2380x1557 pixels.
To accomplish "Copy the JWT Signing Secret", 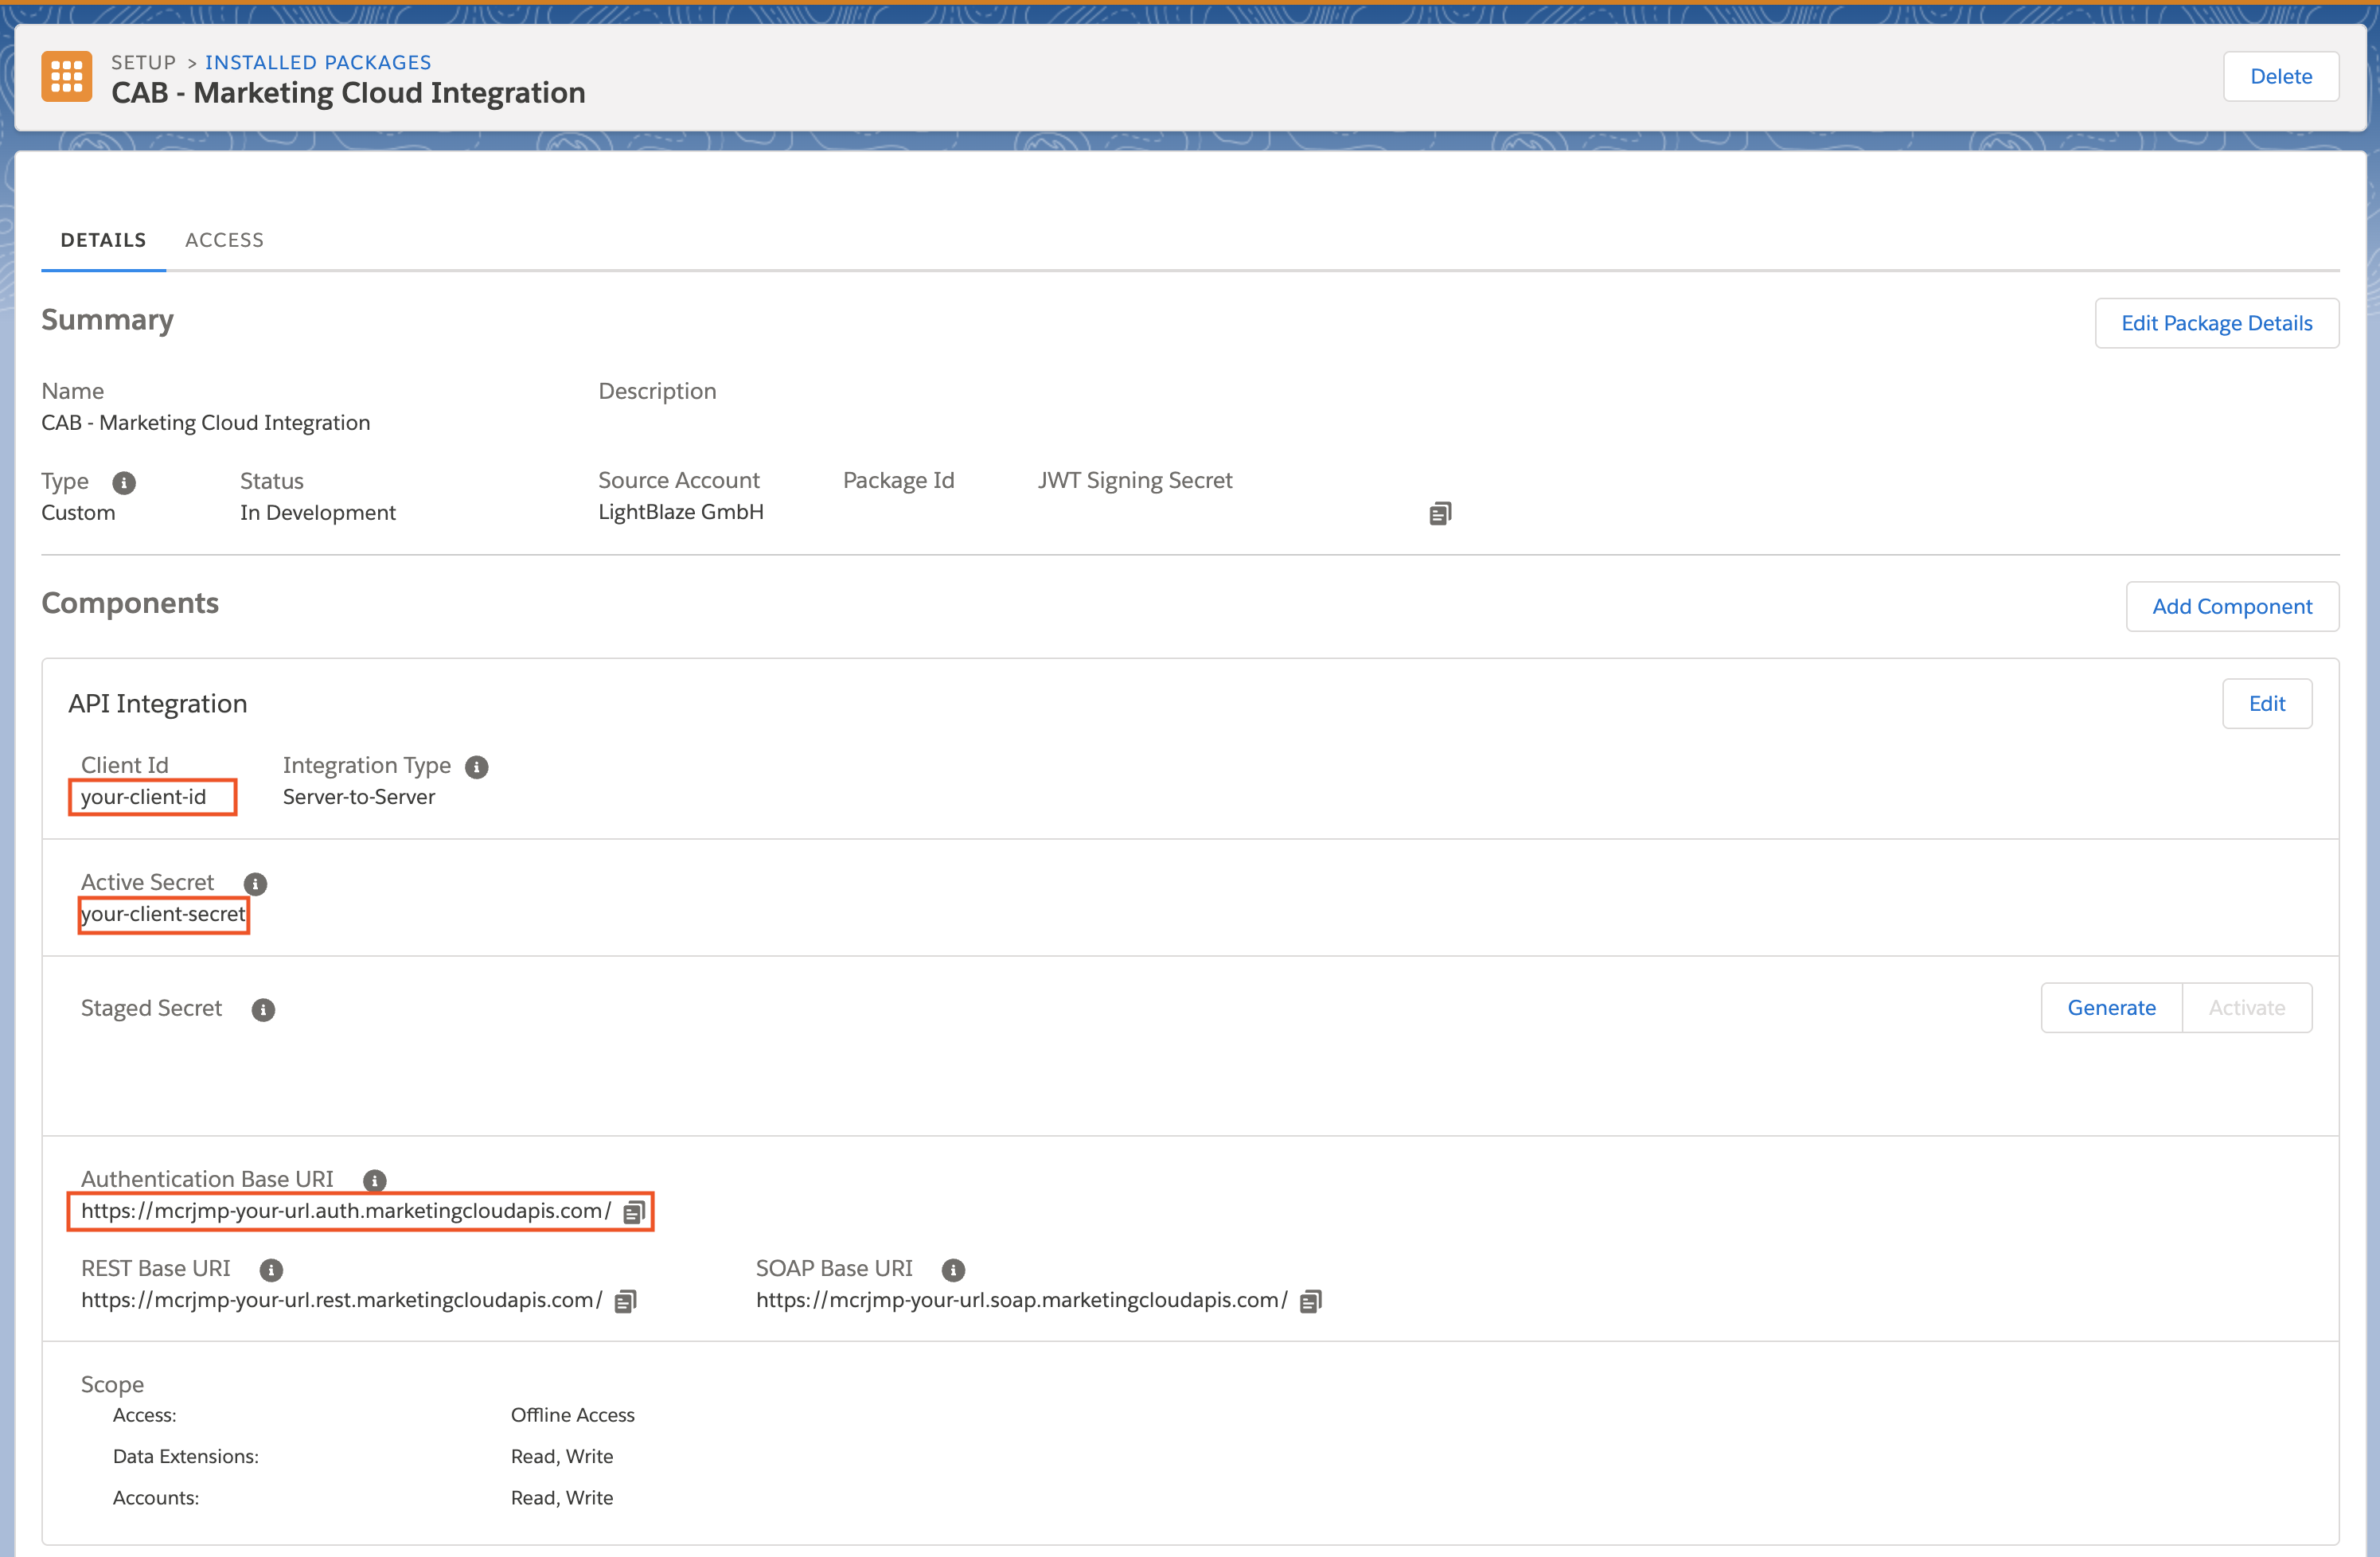I will pyautogui.click(x=1439, y=513).
